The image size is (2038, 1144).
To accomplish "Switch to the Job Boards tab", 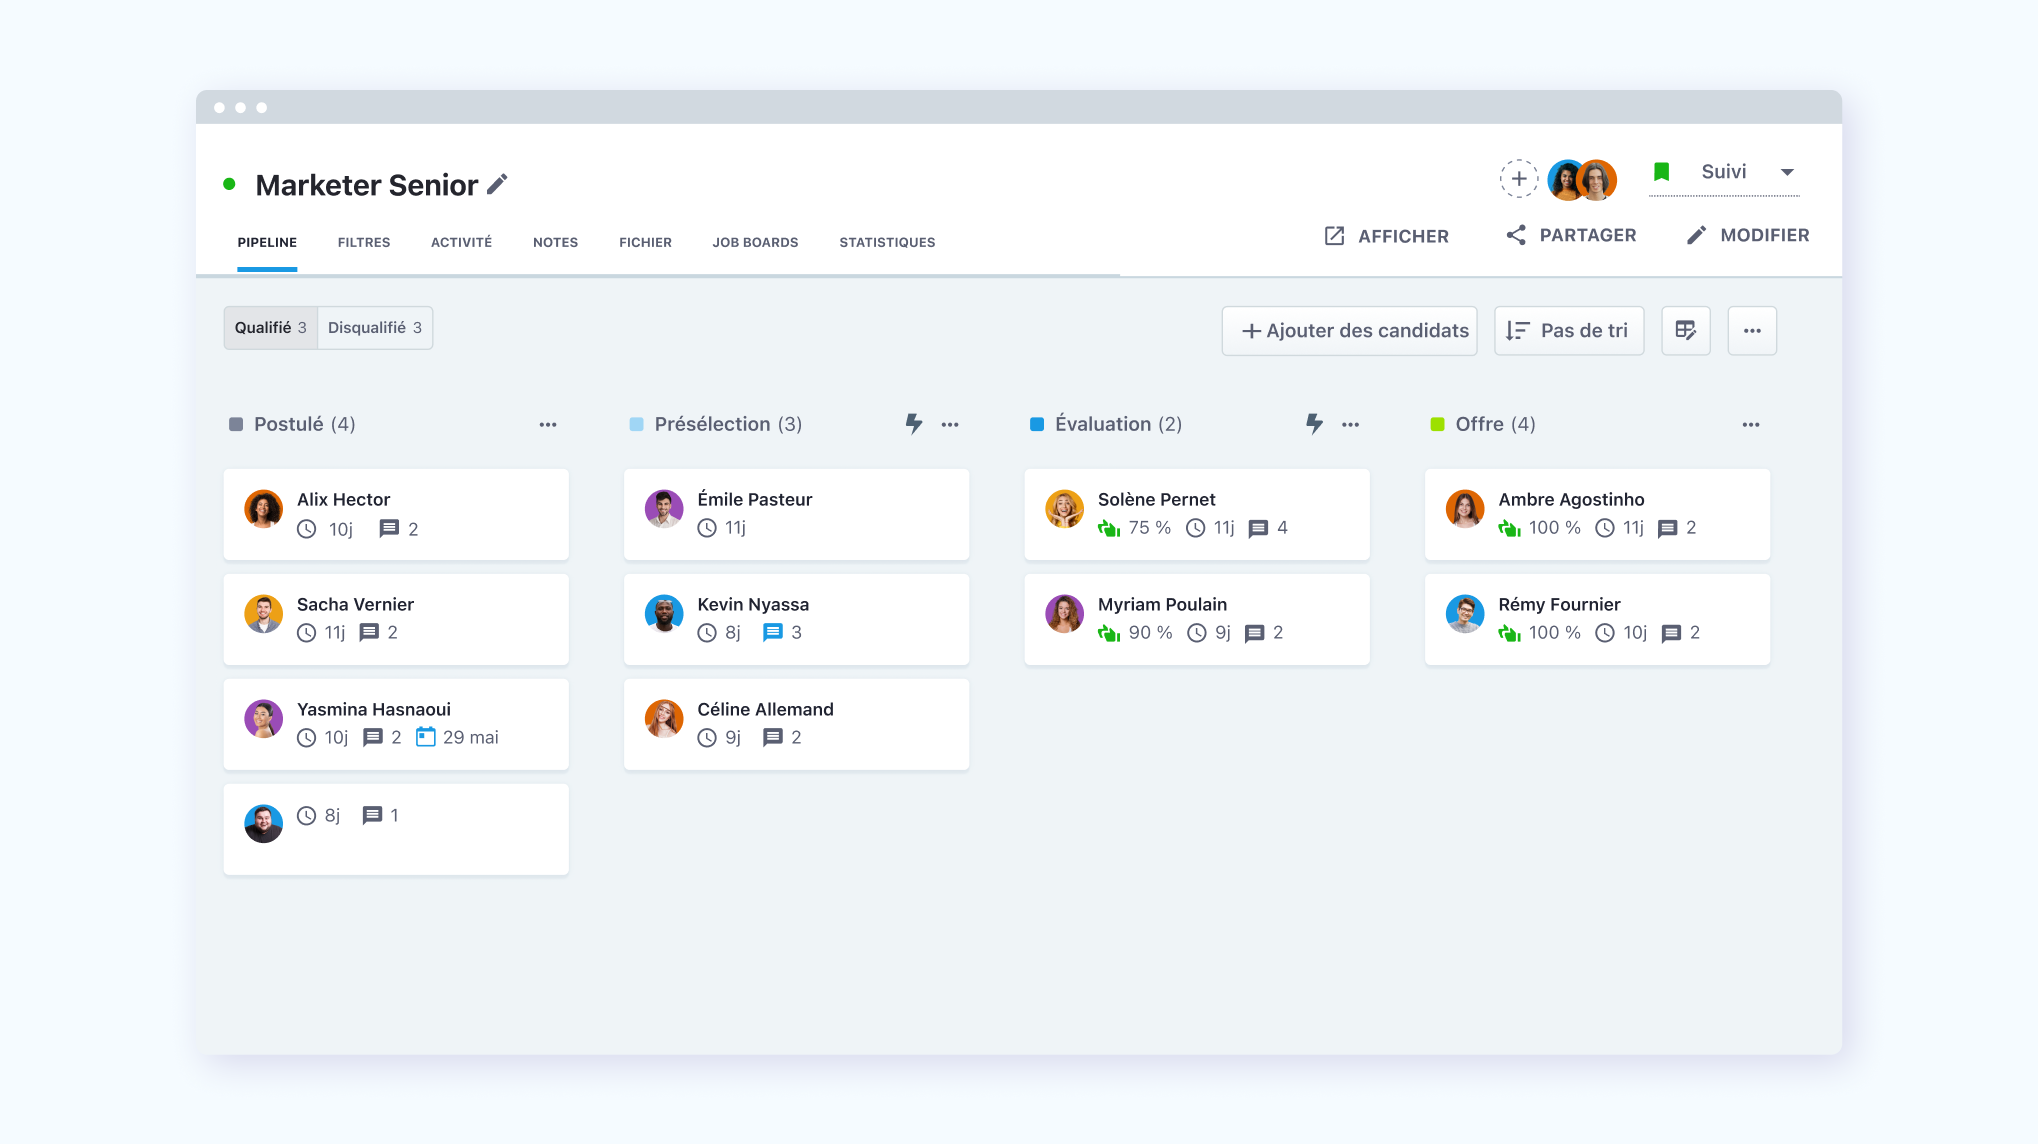I will pos(756,242).
